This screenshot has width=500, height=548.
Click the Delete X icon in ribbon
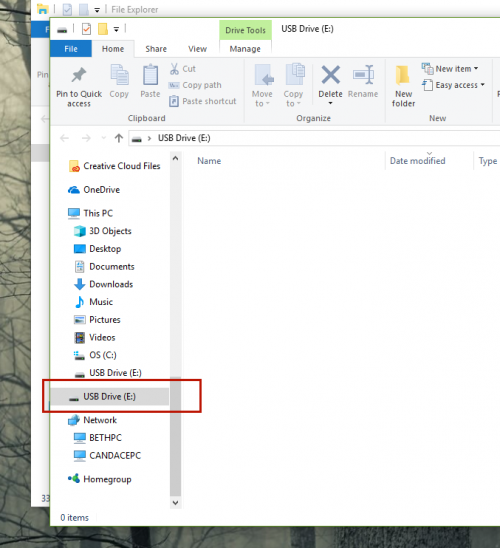tap(331, 75)
